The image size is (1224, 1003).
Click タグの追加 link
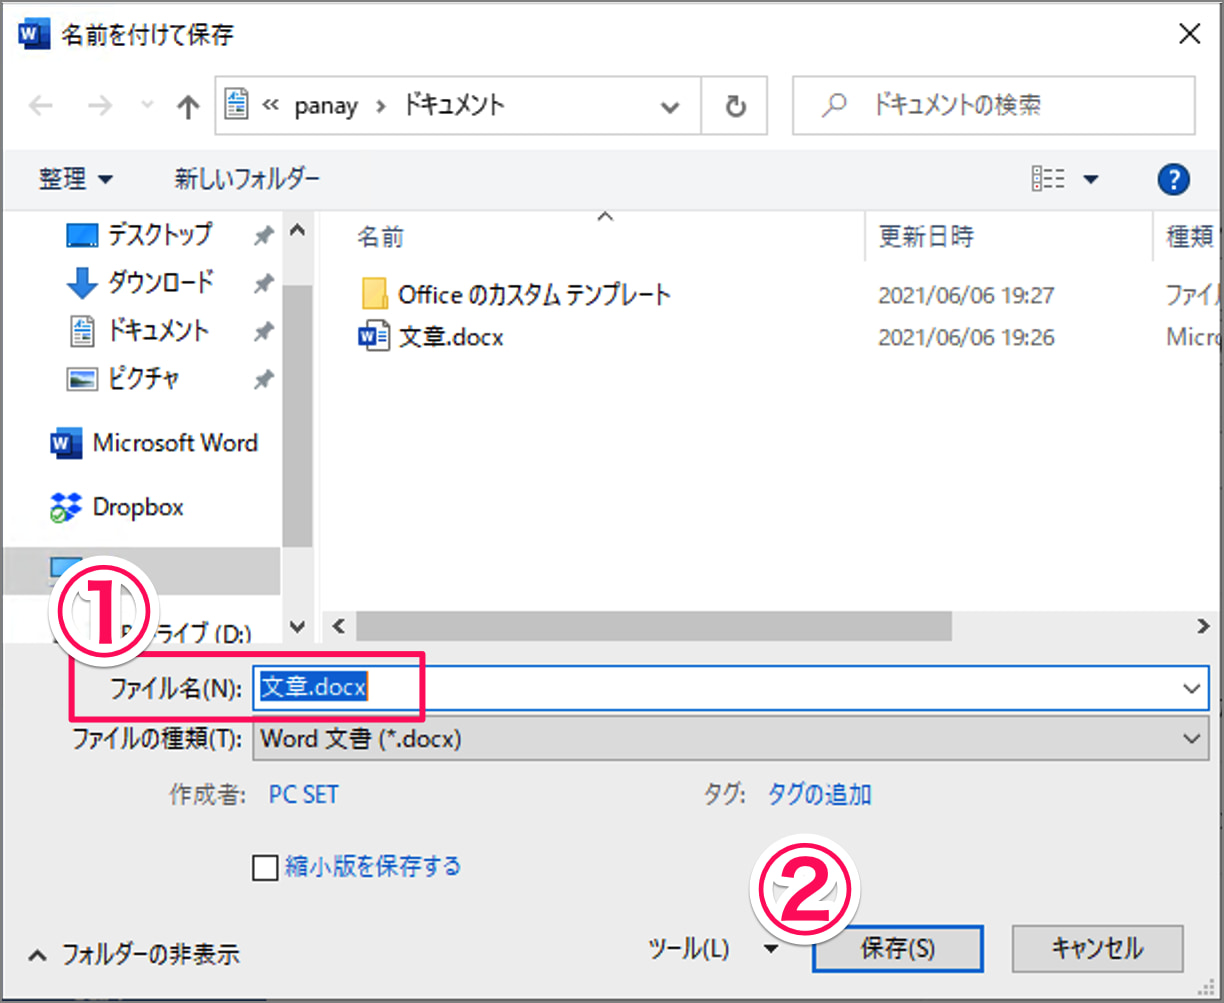coord(819,795)
